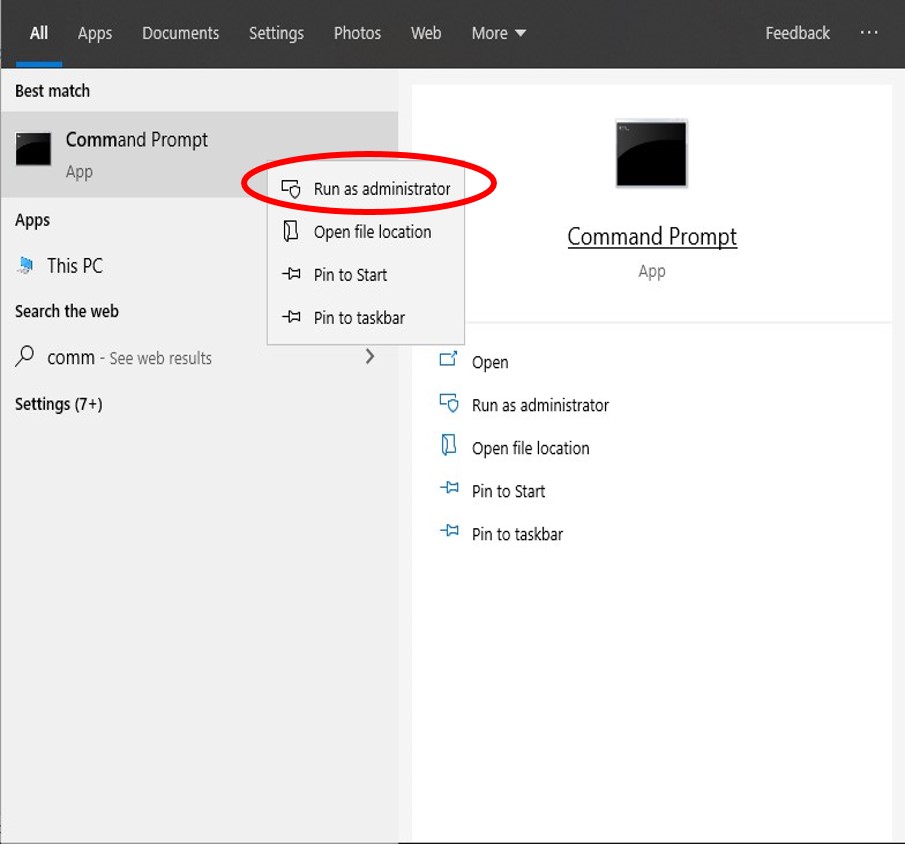Click Open in the right details pane
This screenshot has height=844, width=905.
[490, 363]
